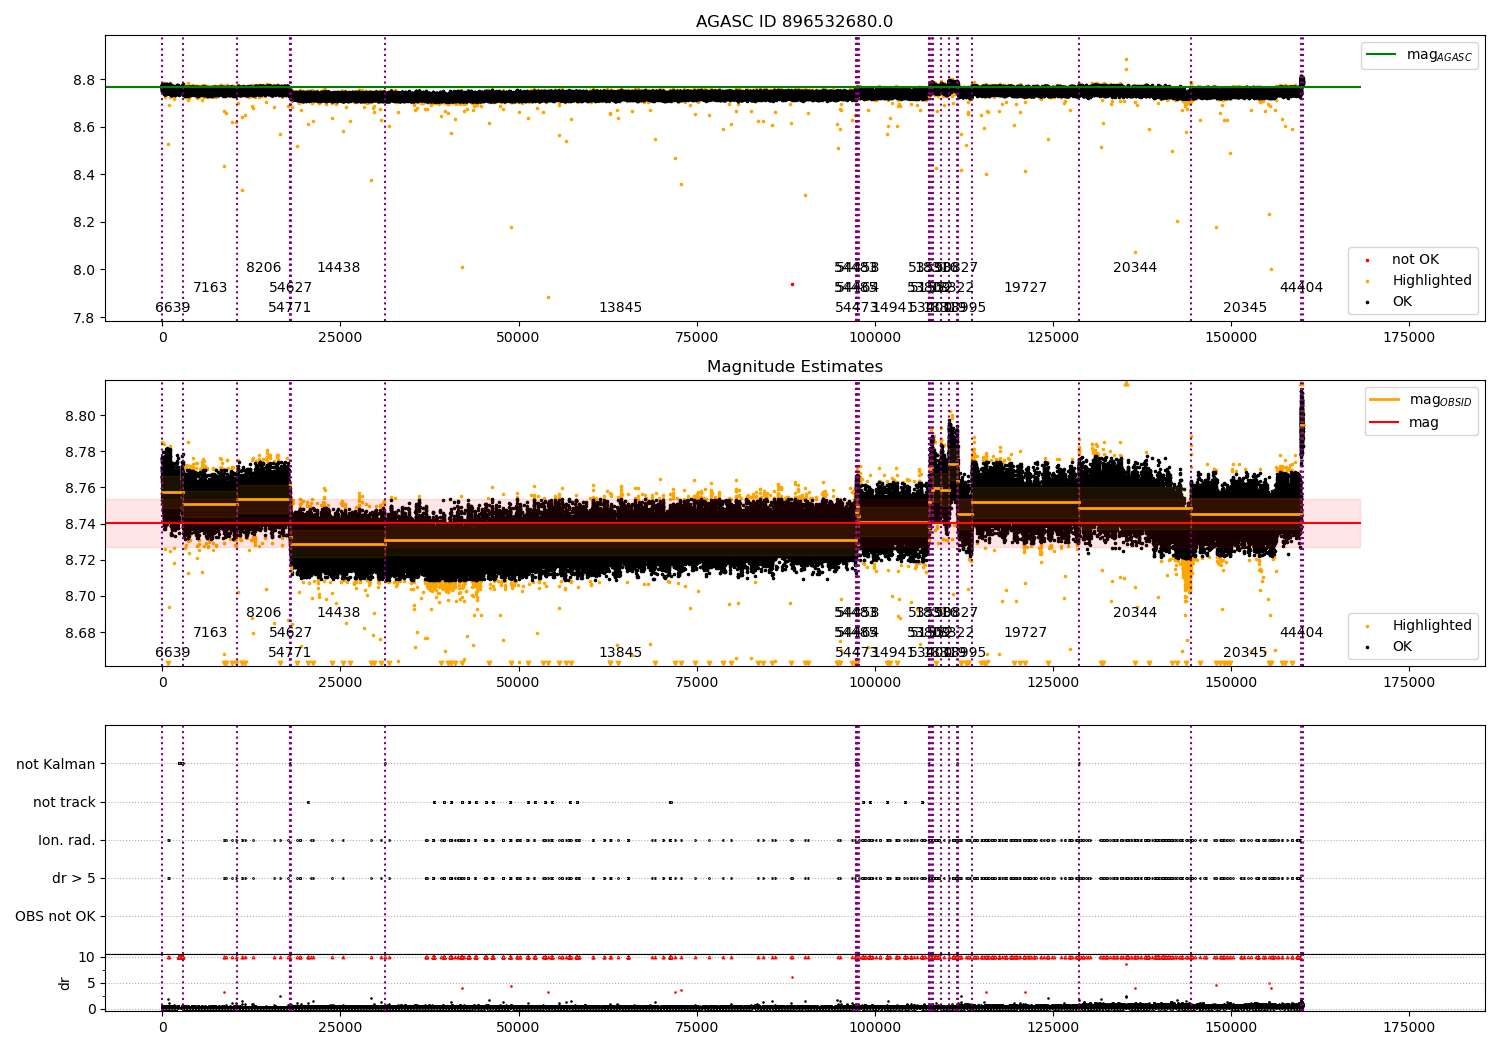Click the '8.78' y-axis tick in Magnitude Estimates

coord(80,452)
